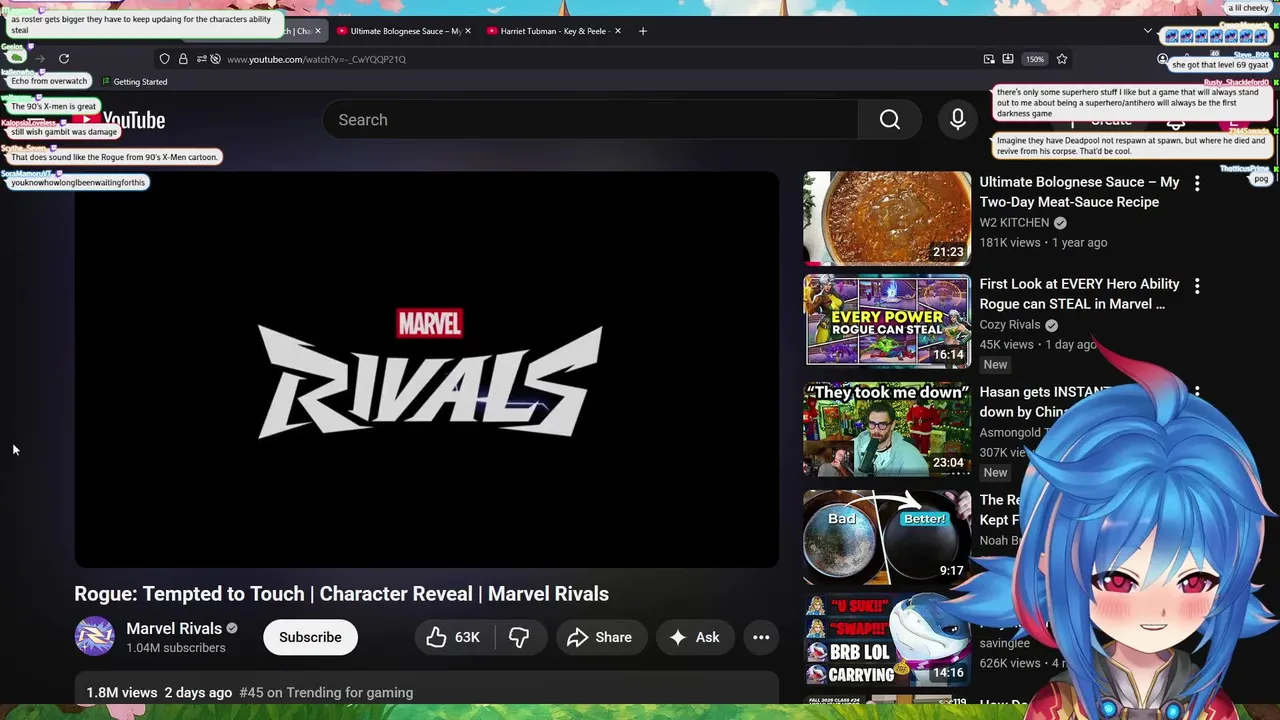The width and height of the screenshot is (1280, 720).
Task: Open options menu for Rogue can STEAL video
Action: [x=1197, y=285]
